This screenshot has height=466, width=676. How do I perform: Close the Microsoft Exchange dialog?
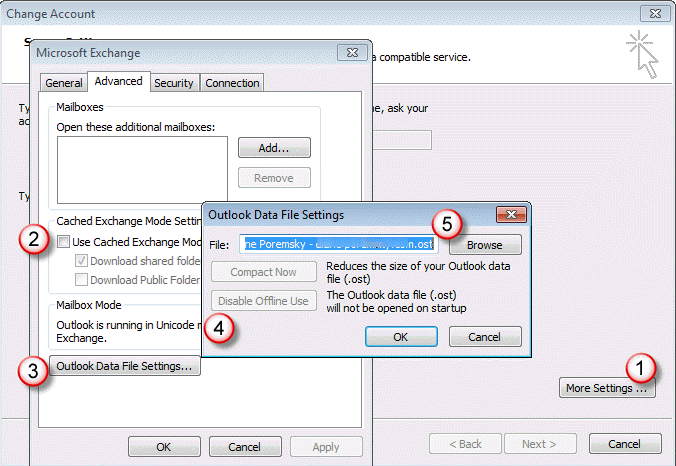point(352,53)
